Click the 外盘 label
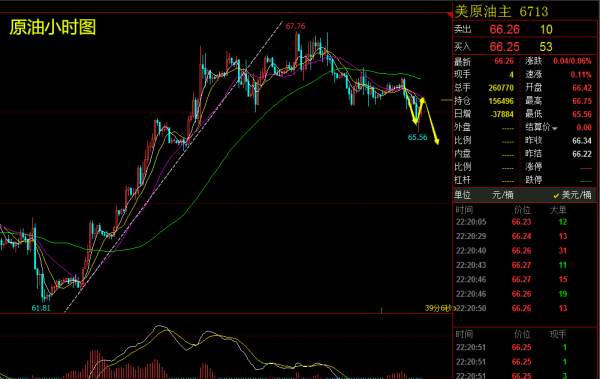 [462, 127]
